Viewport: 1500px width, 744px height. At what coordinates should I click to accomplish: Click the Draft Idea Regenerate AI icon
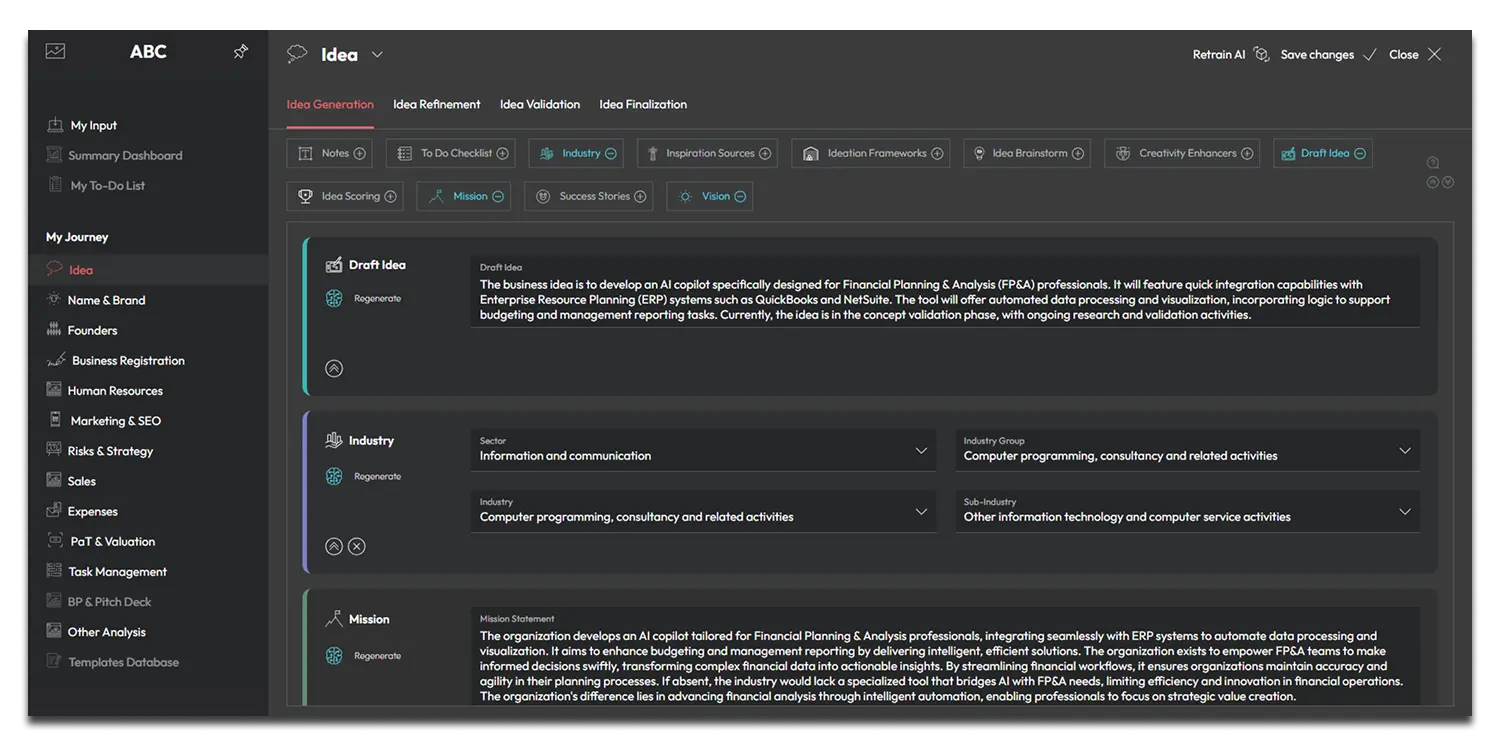[x=334, y=298]
